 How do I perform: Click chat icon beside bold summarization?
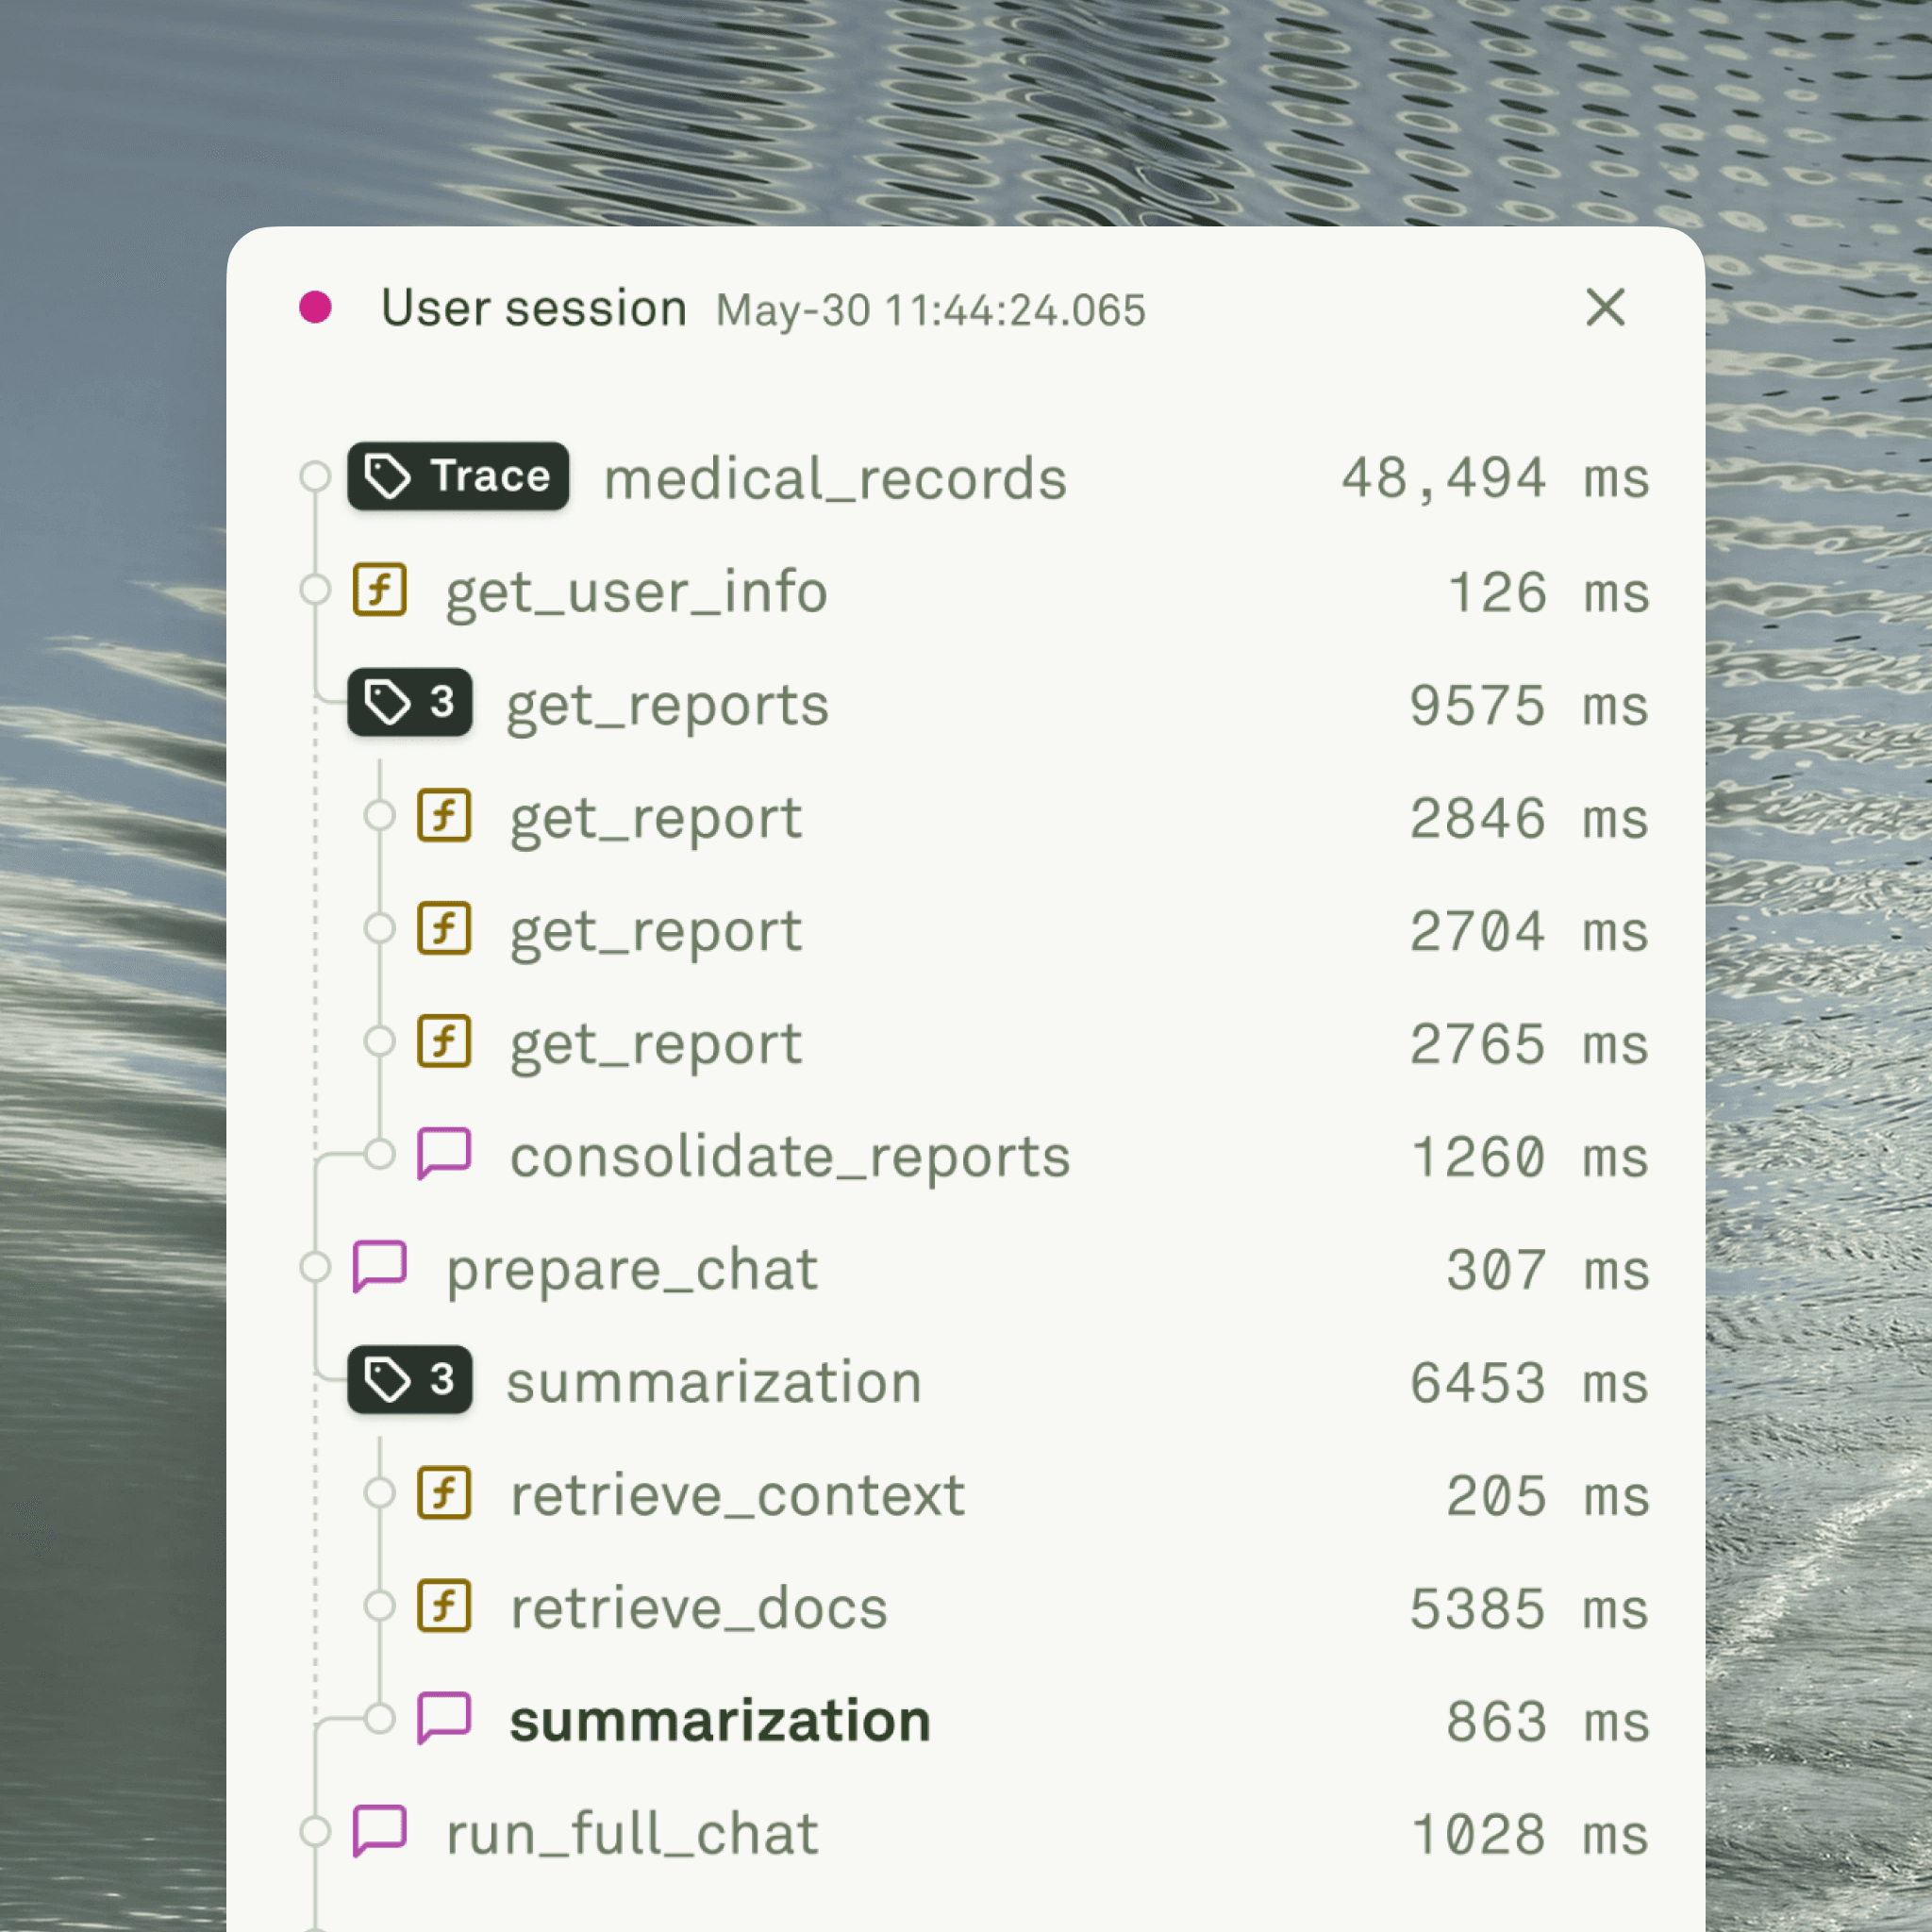point(444,1719)
